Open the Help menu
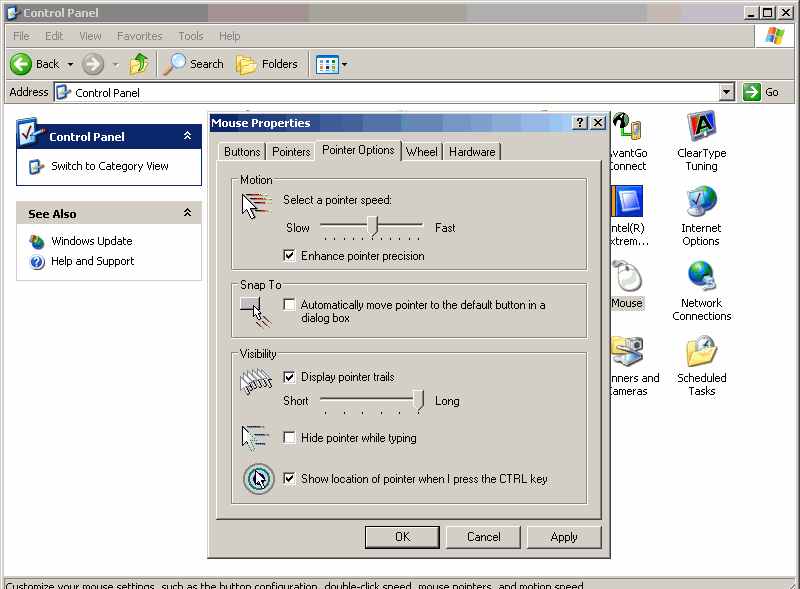Viewport: 800px width, 589px height. (x=230, y=36)
